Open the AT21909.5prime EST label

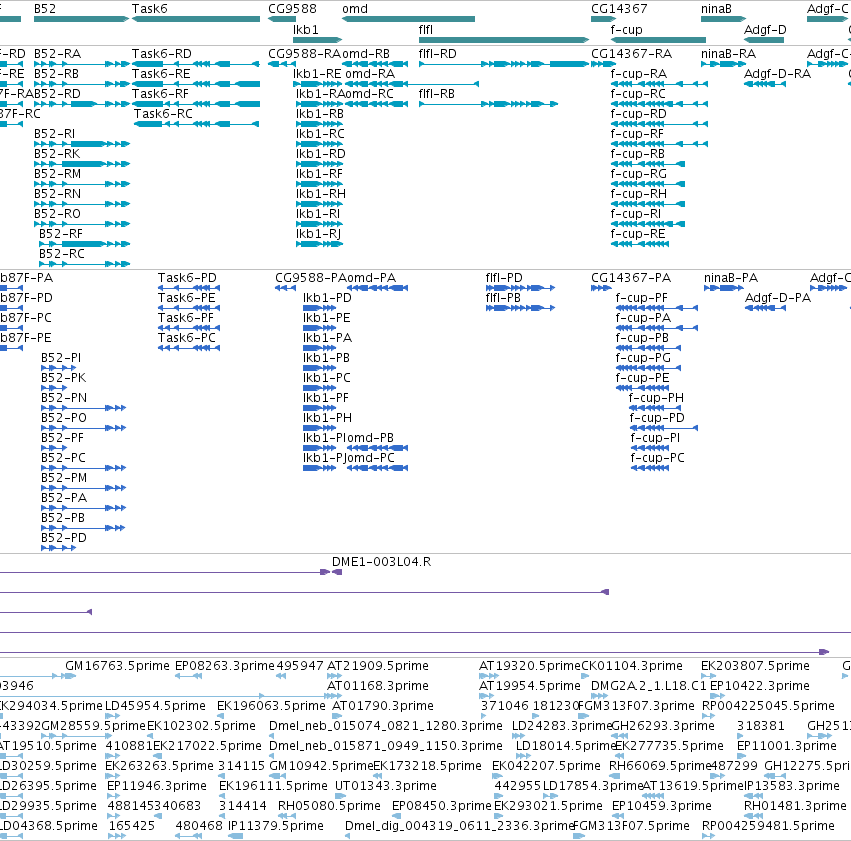pos(378,666)
